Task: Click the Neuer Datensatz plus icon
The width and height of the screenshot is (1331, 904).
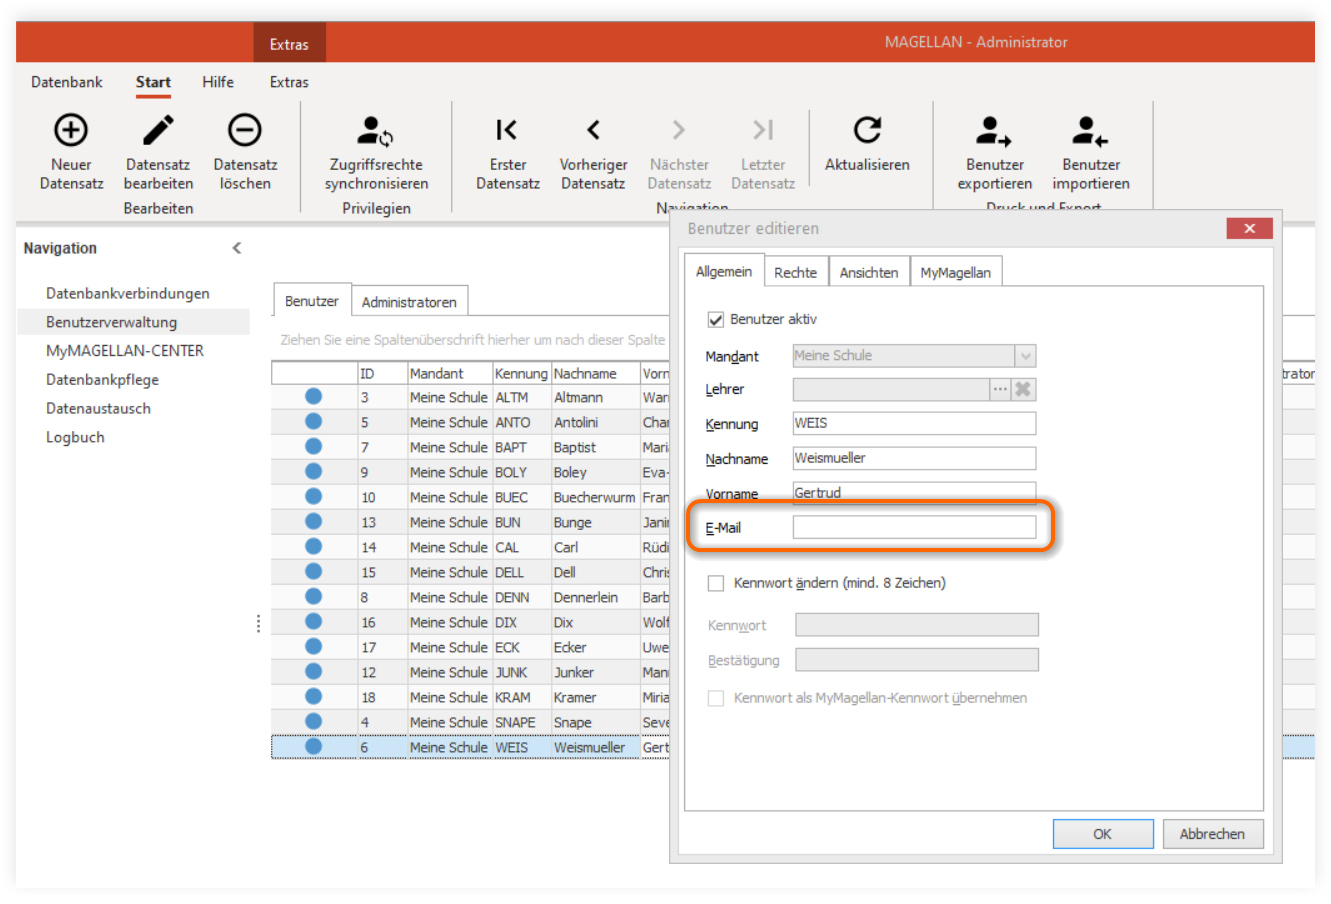Action: coord(71,130)
